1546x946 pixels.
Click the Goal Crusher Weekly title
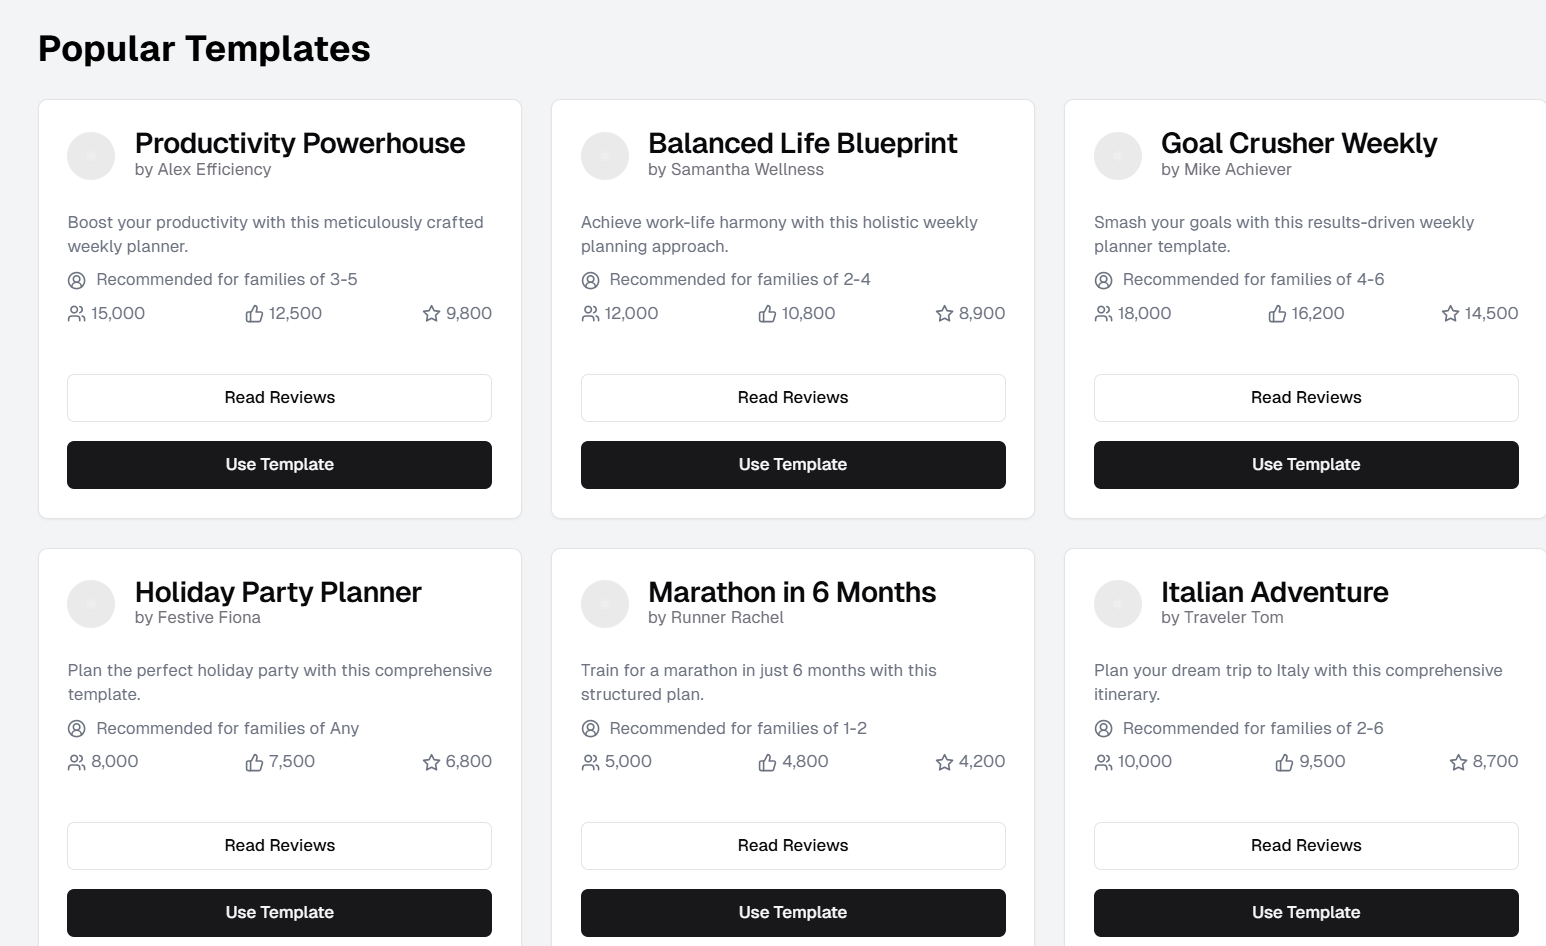1298,143
